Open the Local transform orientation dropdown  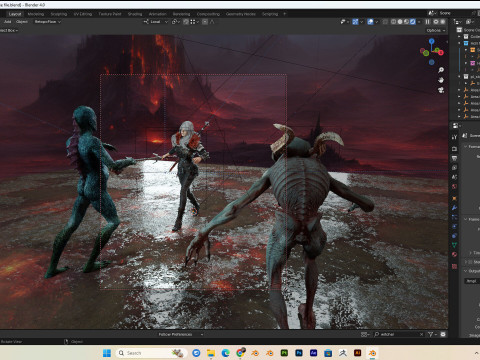(156, 22)
